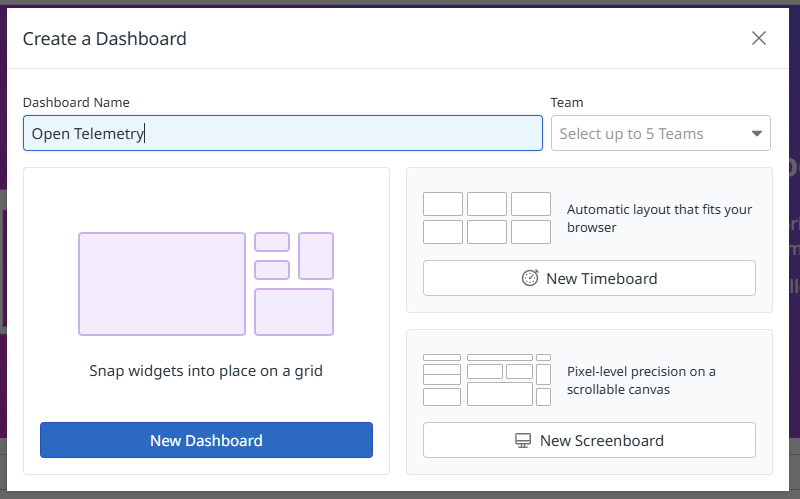Screen dimensions: 800x499
Task: Click the Dashboard Name field label
Action: [x=76, y=103]
